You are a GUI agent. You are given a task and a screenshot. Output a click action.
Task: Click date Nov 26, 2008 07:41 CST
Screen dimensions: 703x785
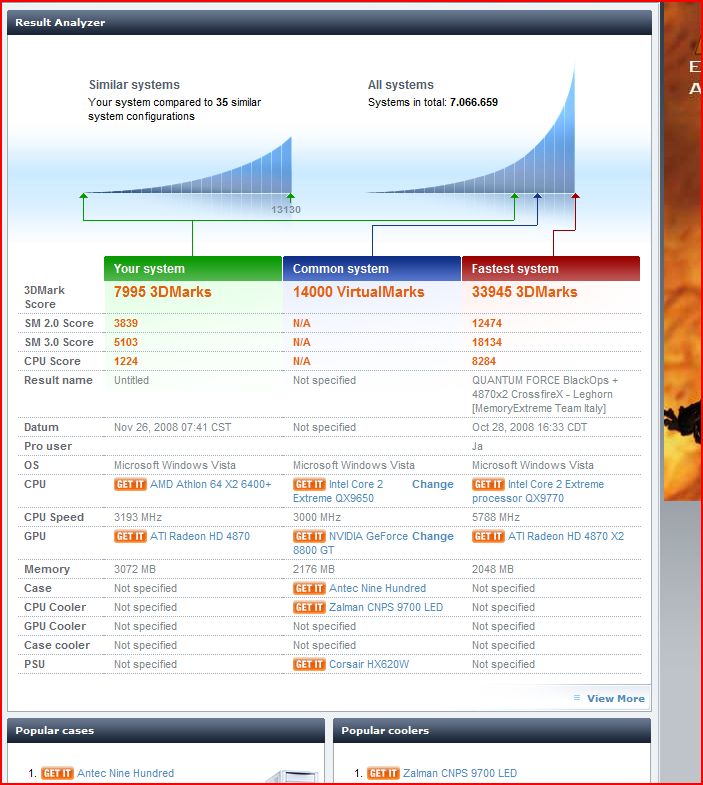[172, 427]
